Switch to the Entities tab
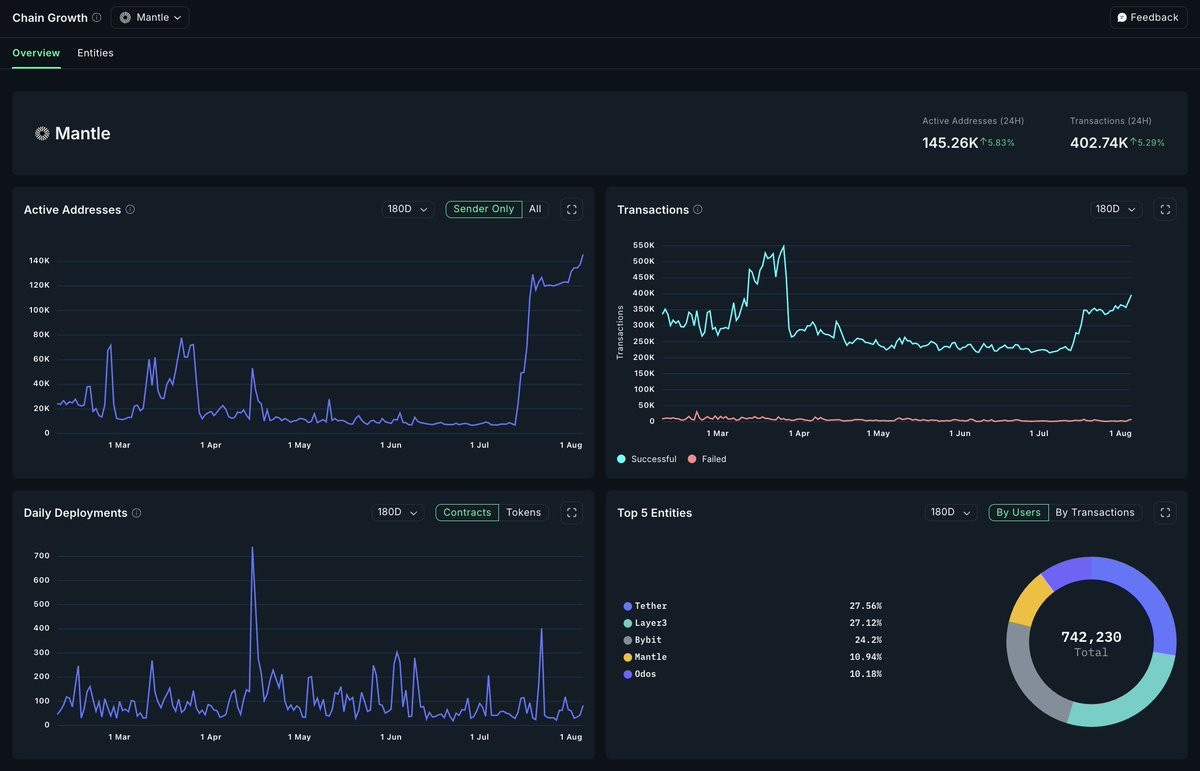Screen dimensions: 1200x771 point(95,53)
